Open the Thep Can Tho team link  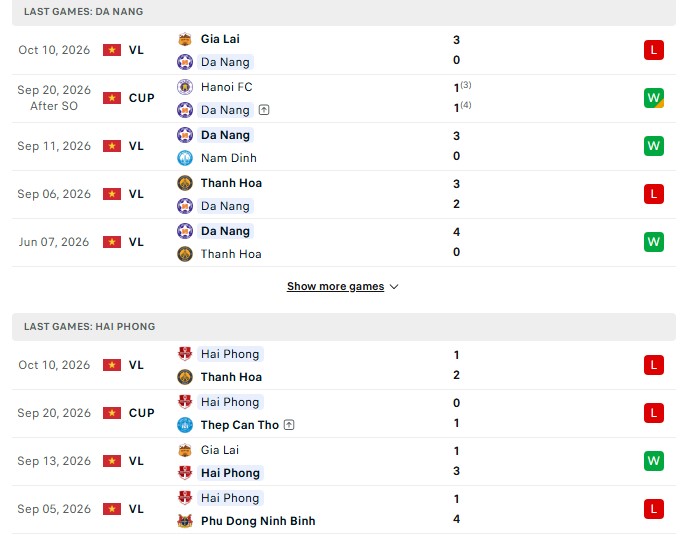point(239,425)
